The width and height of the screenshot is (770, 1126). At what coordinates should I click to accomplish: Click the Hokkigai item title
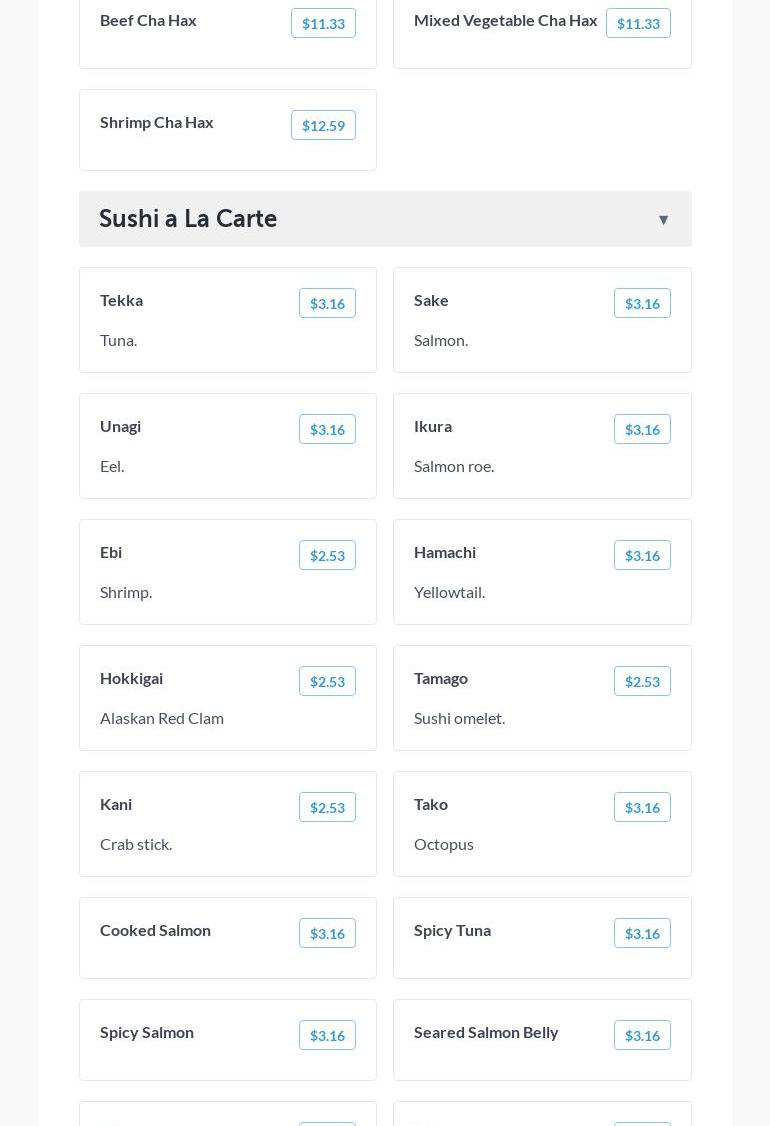[131, 678]
